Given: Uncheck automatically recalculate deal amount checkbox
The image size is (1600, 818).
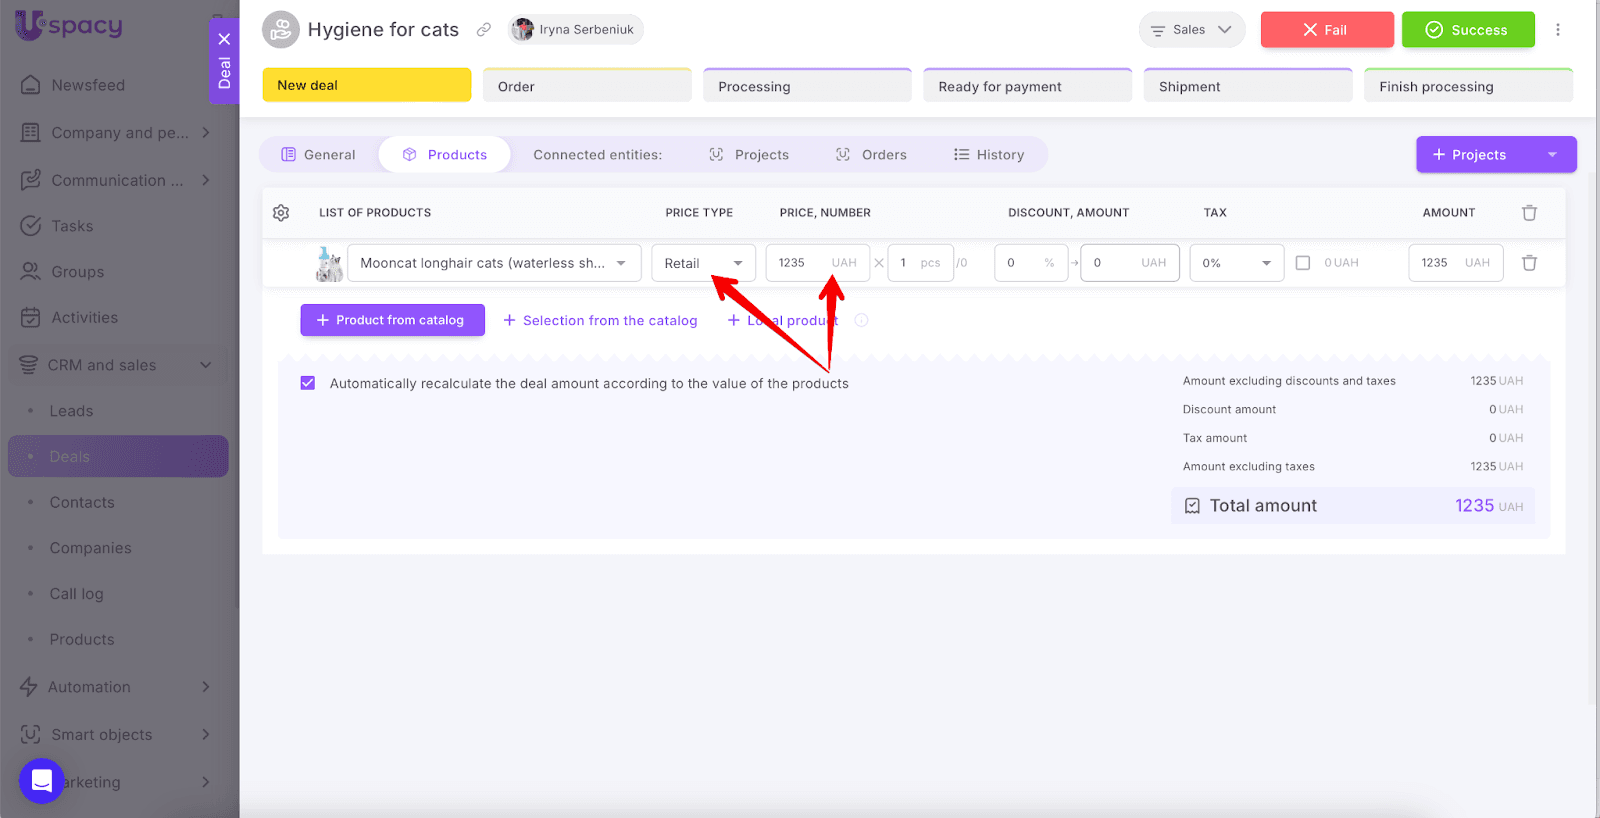Looking at the screenshot, I should click(x=308, y=383).
